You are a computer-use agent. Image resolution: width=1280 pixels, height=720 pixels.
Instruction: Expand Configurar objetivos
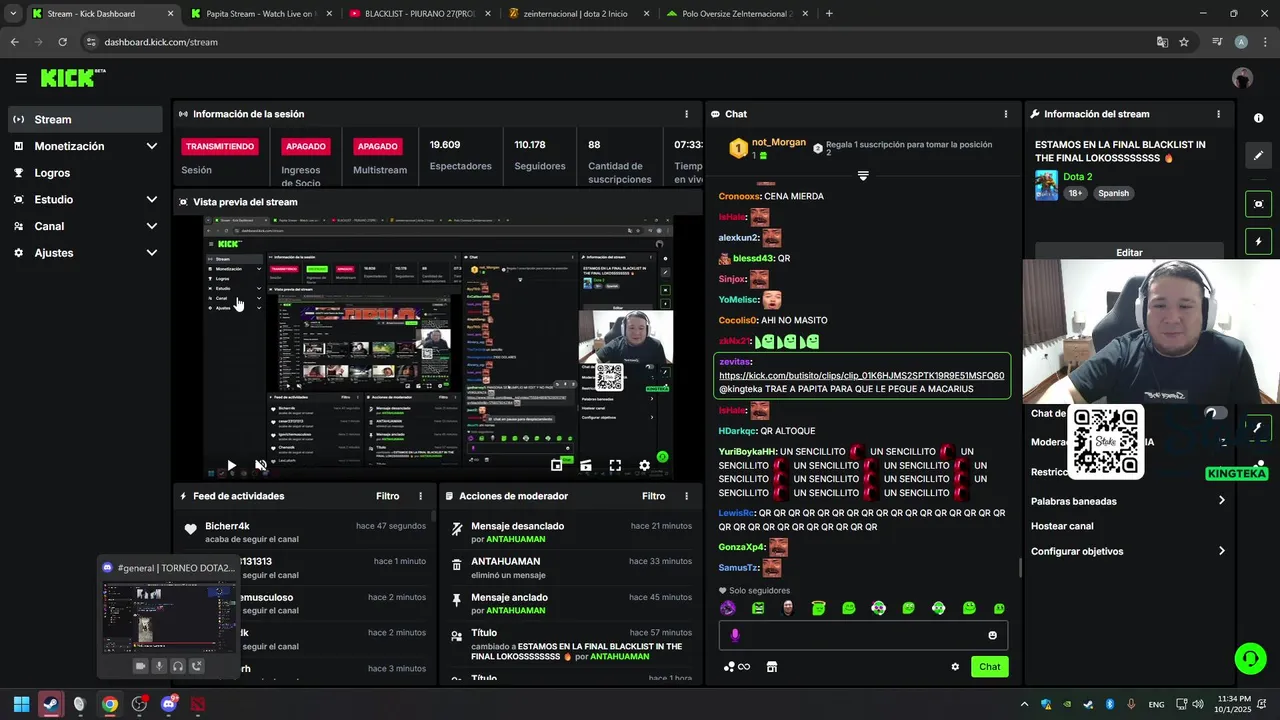(1129, 551)
